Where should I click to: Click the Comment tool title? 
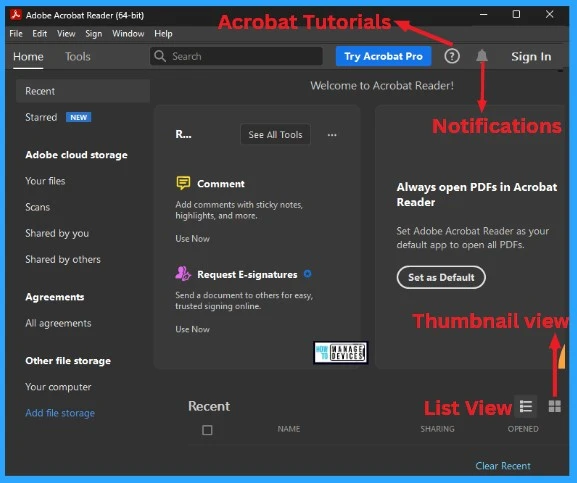221,184
